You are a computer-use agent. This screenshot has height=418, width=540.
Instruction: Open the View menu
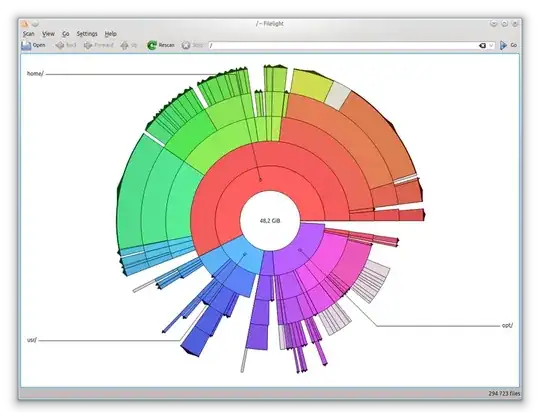pos(48,34)
